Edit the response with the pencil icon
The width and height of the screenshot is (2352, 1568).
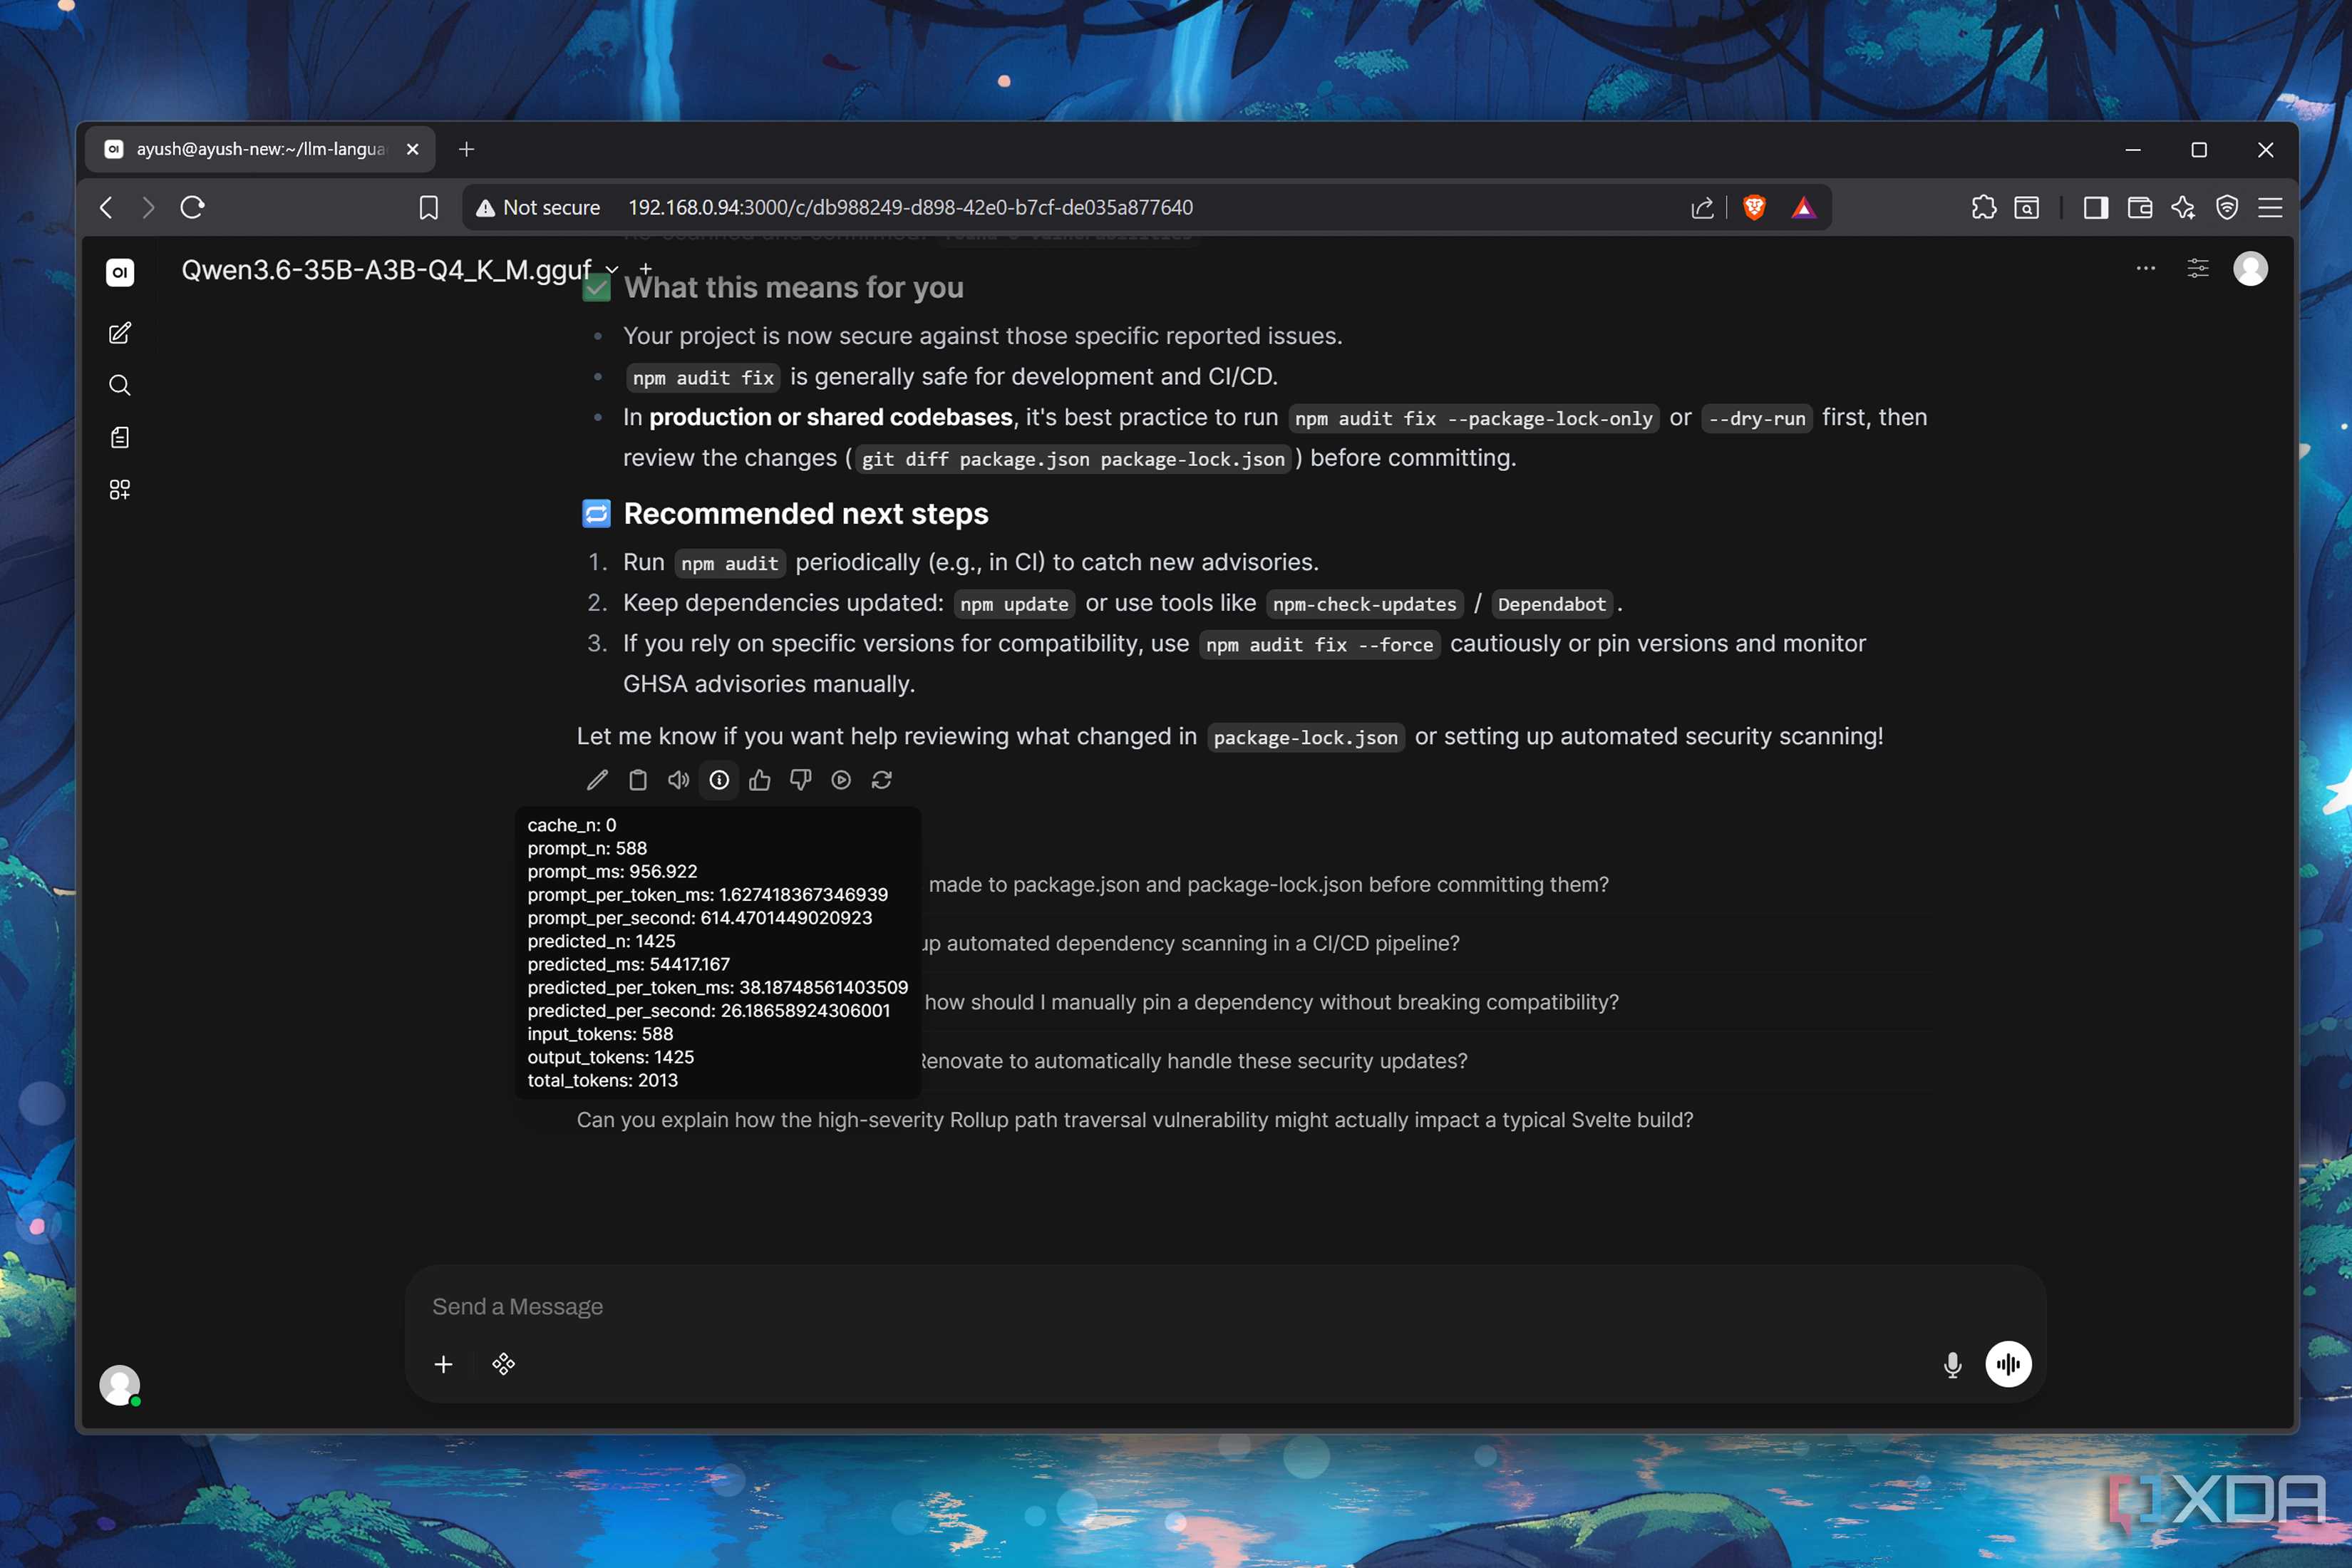[597, 780]
